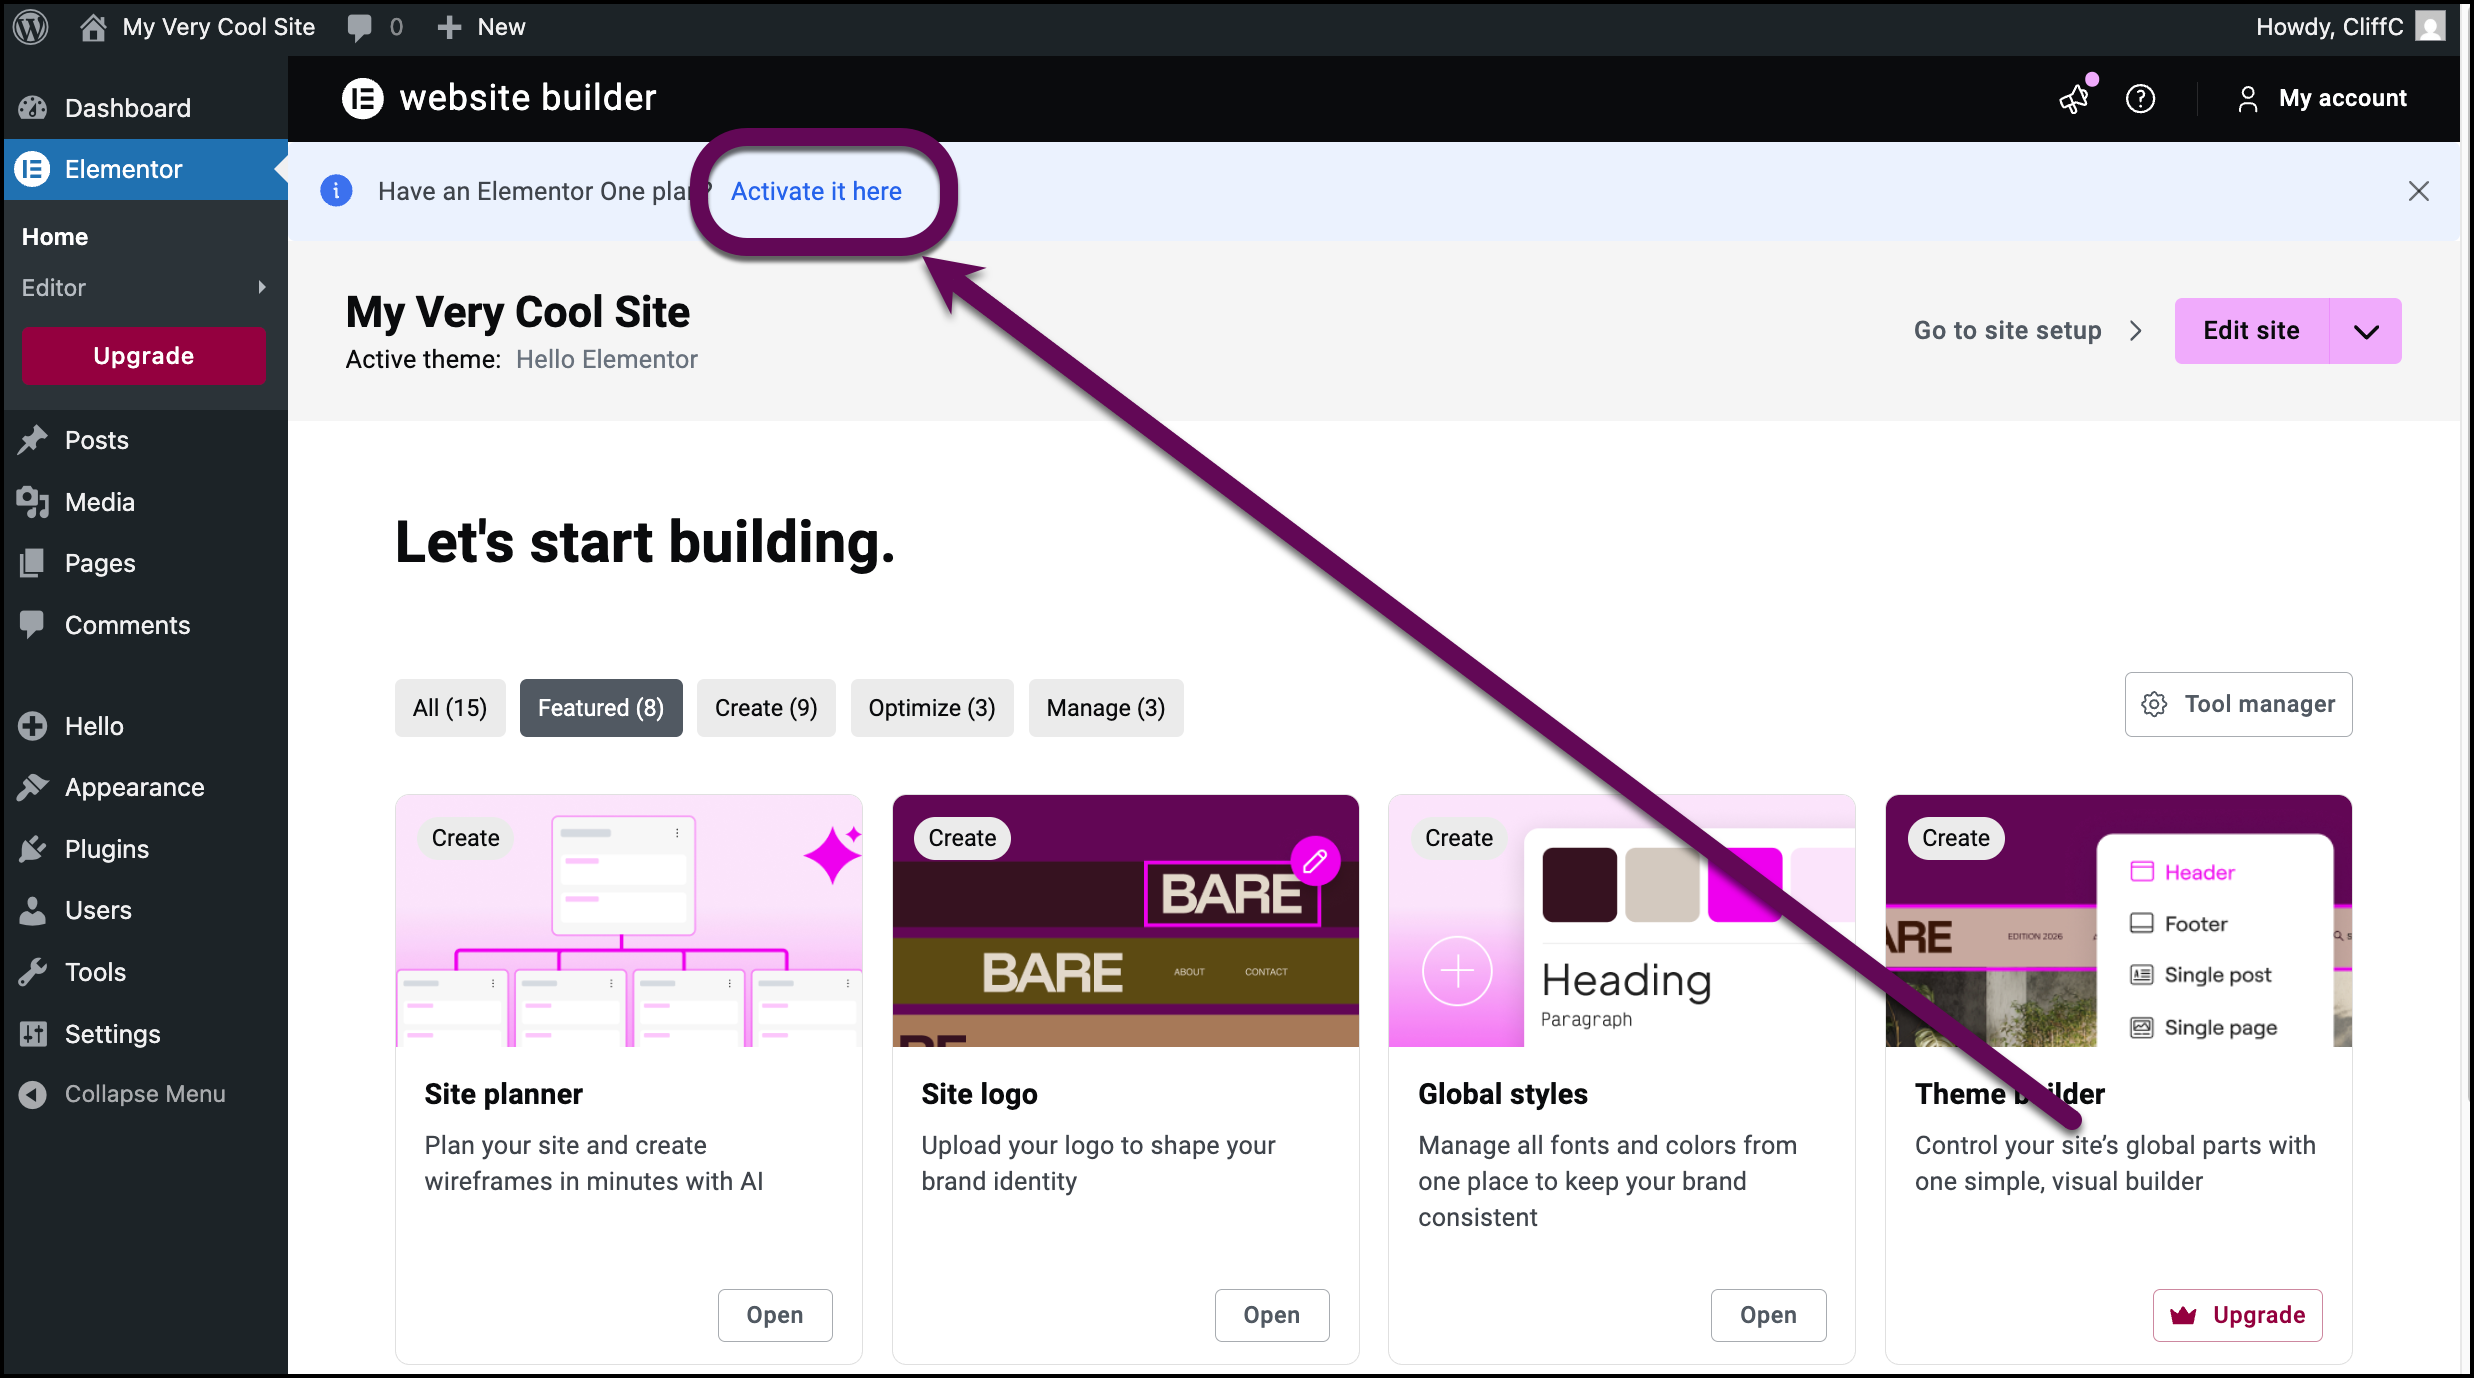Open the Tool manager
The image size is (2474, 1378).
tap(2238, 704)
